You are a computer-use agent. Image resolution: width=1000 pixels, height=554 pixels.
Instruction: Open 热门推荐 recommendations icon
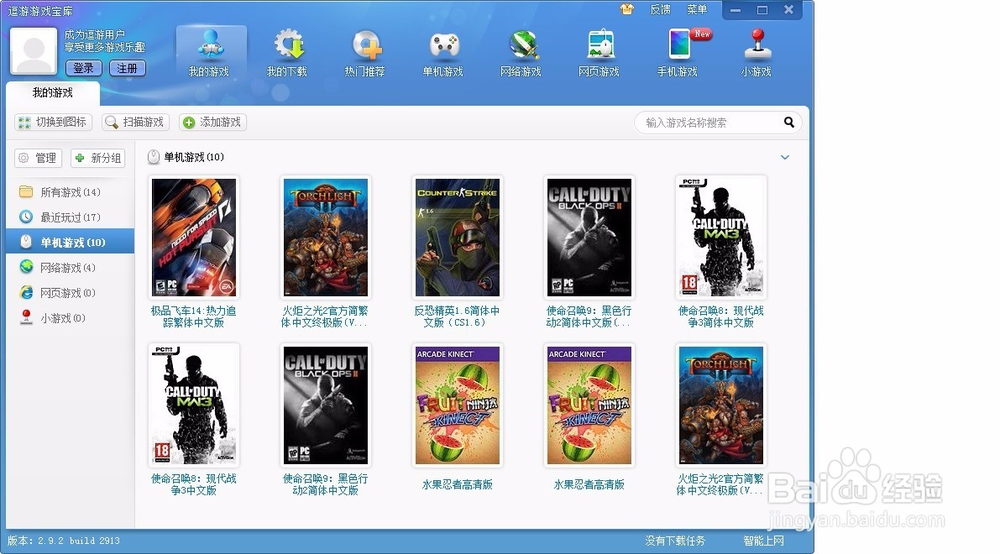click(365, 54)
